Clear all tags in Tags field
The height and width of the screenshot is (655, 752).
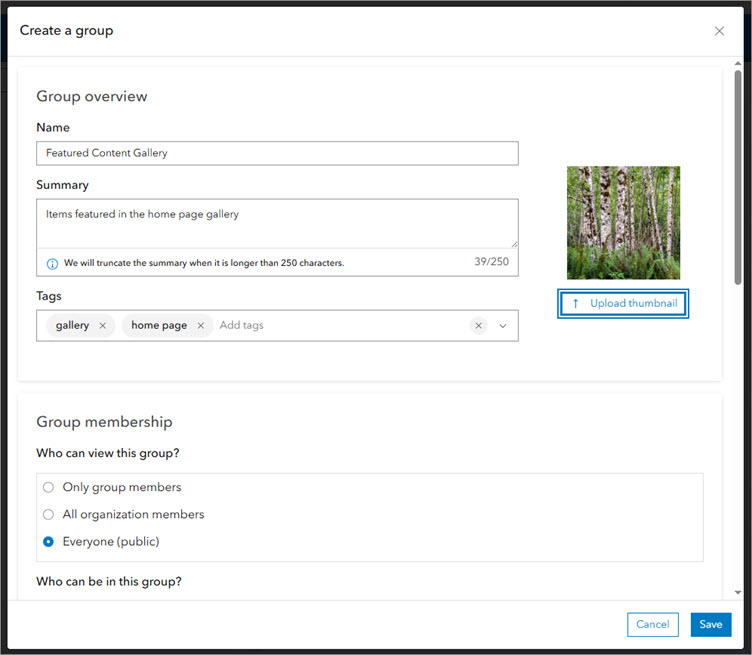pos(478,326)
